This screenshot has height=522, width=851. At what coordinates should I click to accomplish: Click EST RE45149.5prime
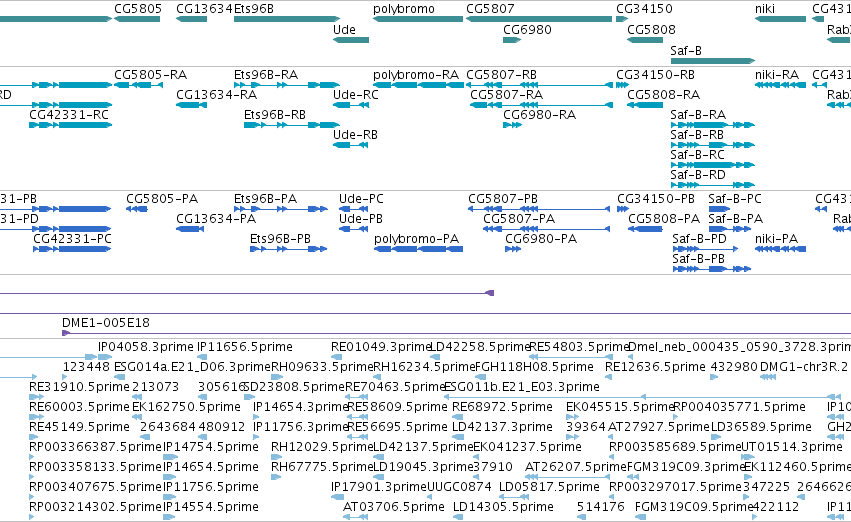tap(79, 427)
